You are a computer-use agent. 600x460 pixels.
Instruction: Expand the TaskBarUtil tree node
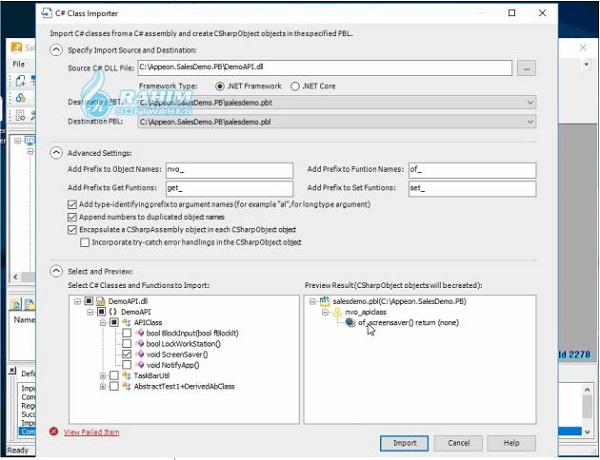103,375
